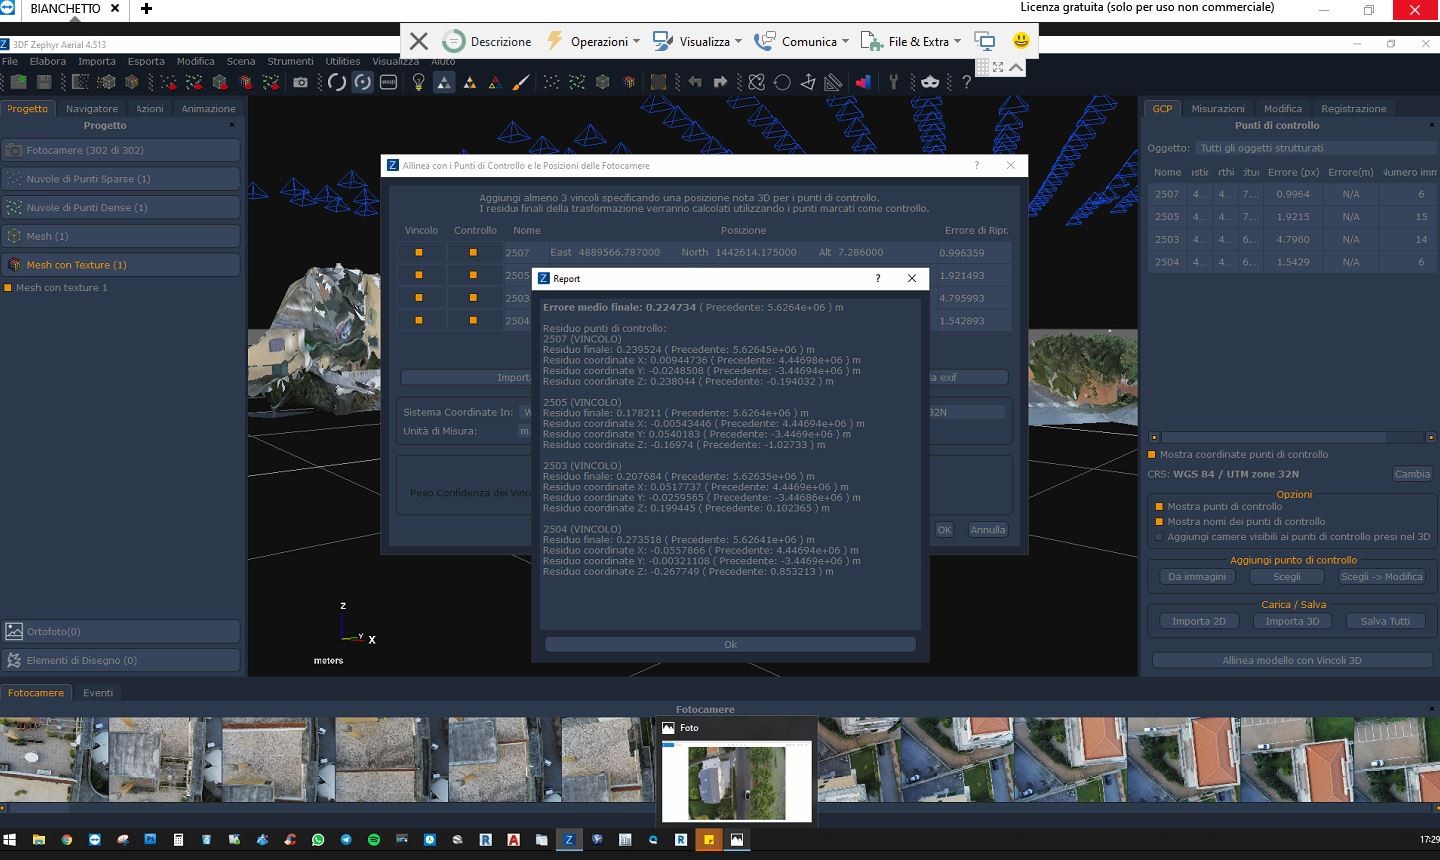Click the save project floppy icon
This screenshot has height=860, width=1440.
pos(44,82)
